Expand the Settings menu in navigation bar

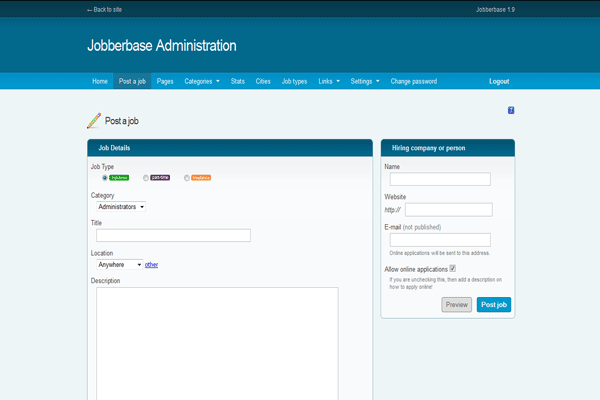coord(365,81)
